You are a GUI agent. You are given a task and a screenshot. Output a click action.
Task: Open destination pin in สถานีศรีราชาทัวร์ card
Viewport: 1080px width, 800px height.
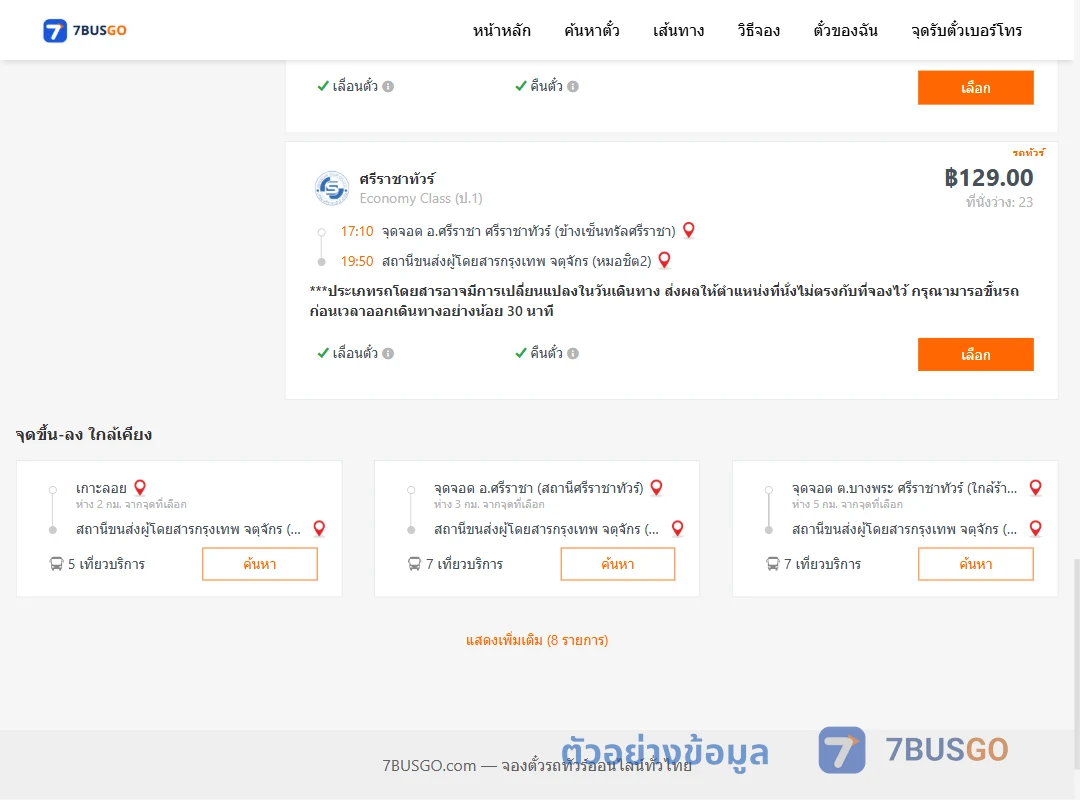click(x=678, y=529)
